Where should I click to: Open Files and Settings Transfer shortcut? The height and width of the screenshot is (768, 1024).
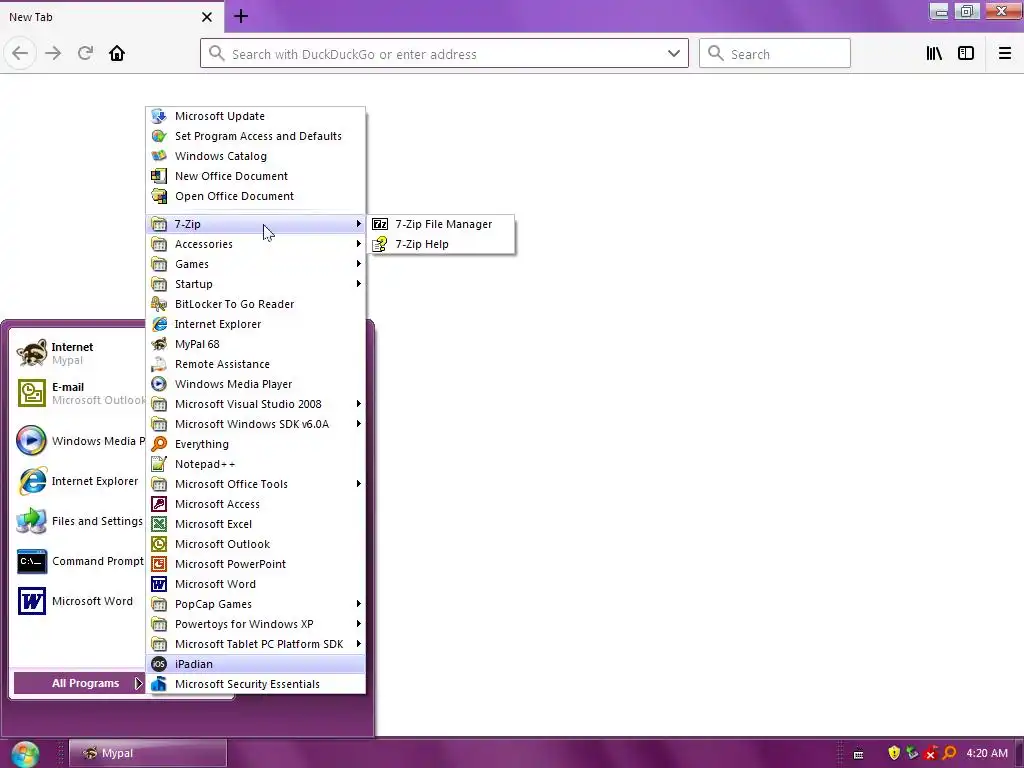[x=78, y=521]
